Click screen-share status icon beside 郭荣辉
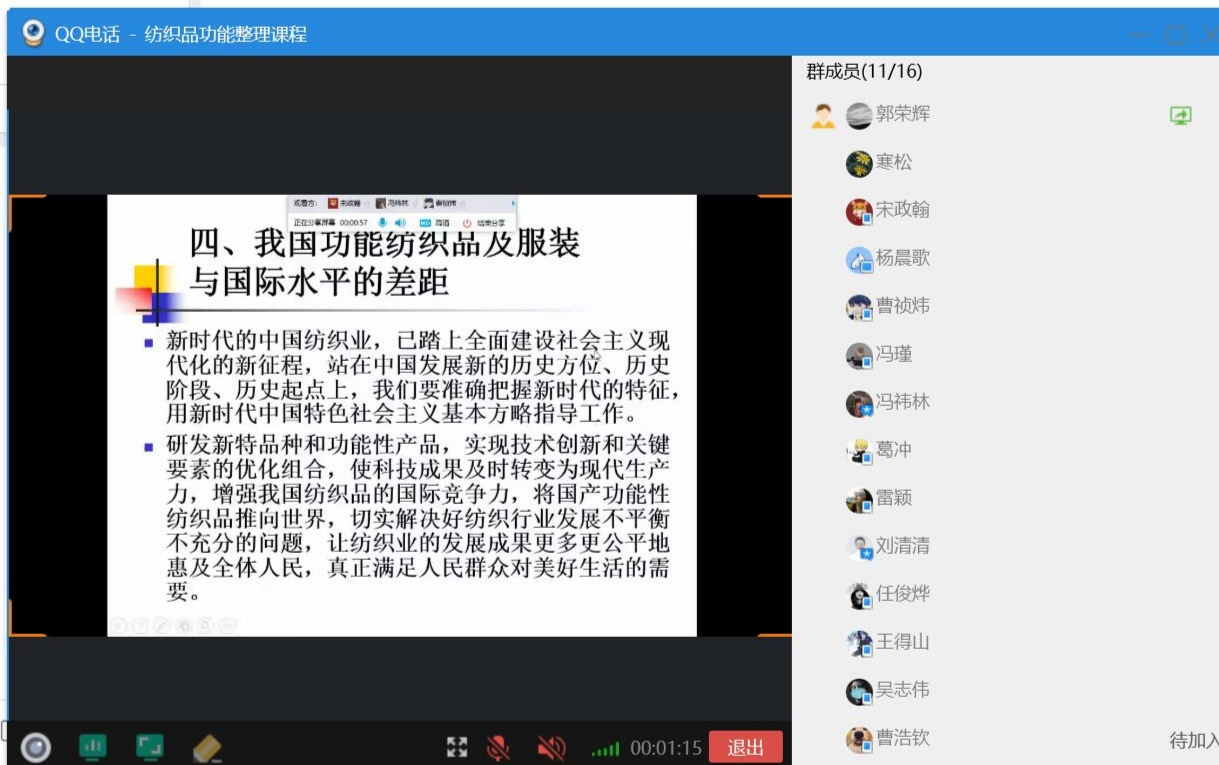This screenshot has width=1219, height=765. pyautogui.click(x=1181, y=116)
